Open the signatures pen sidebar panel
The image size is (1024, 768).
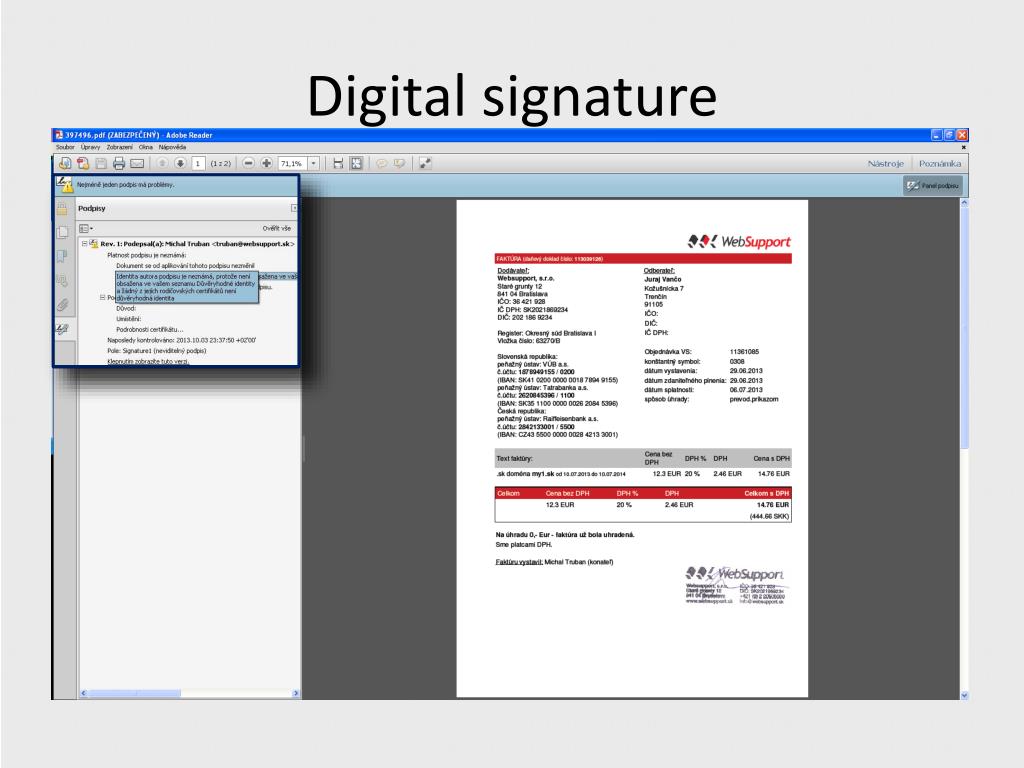click(63, 329)
